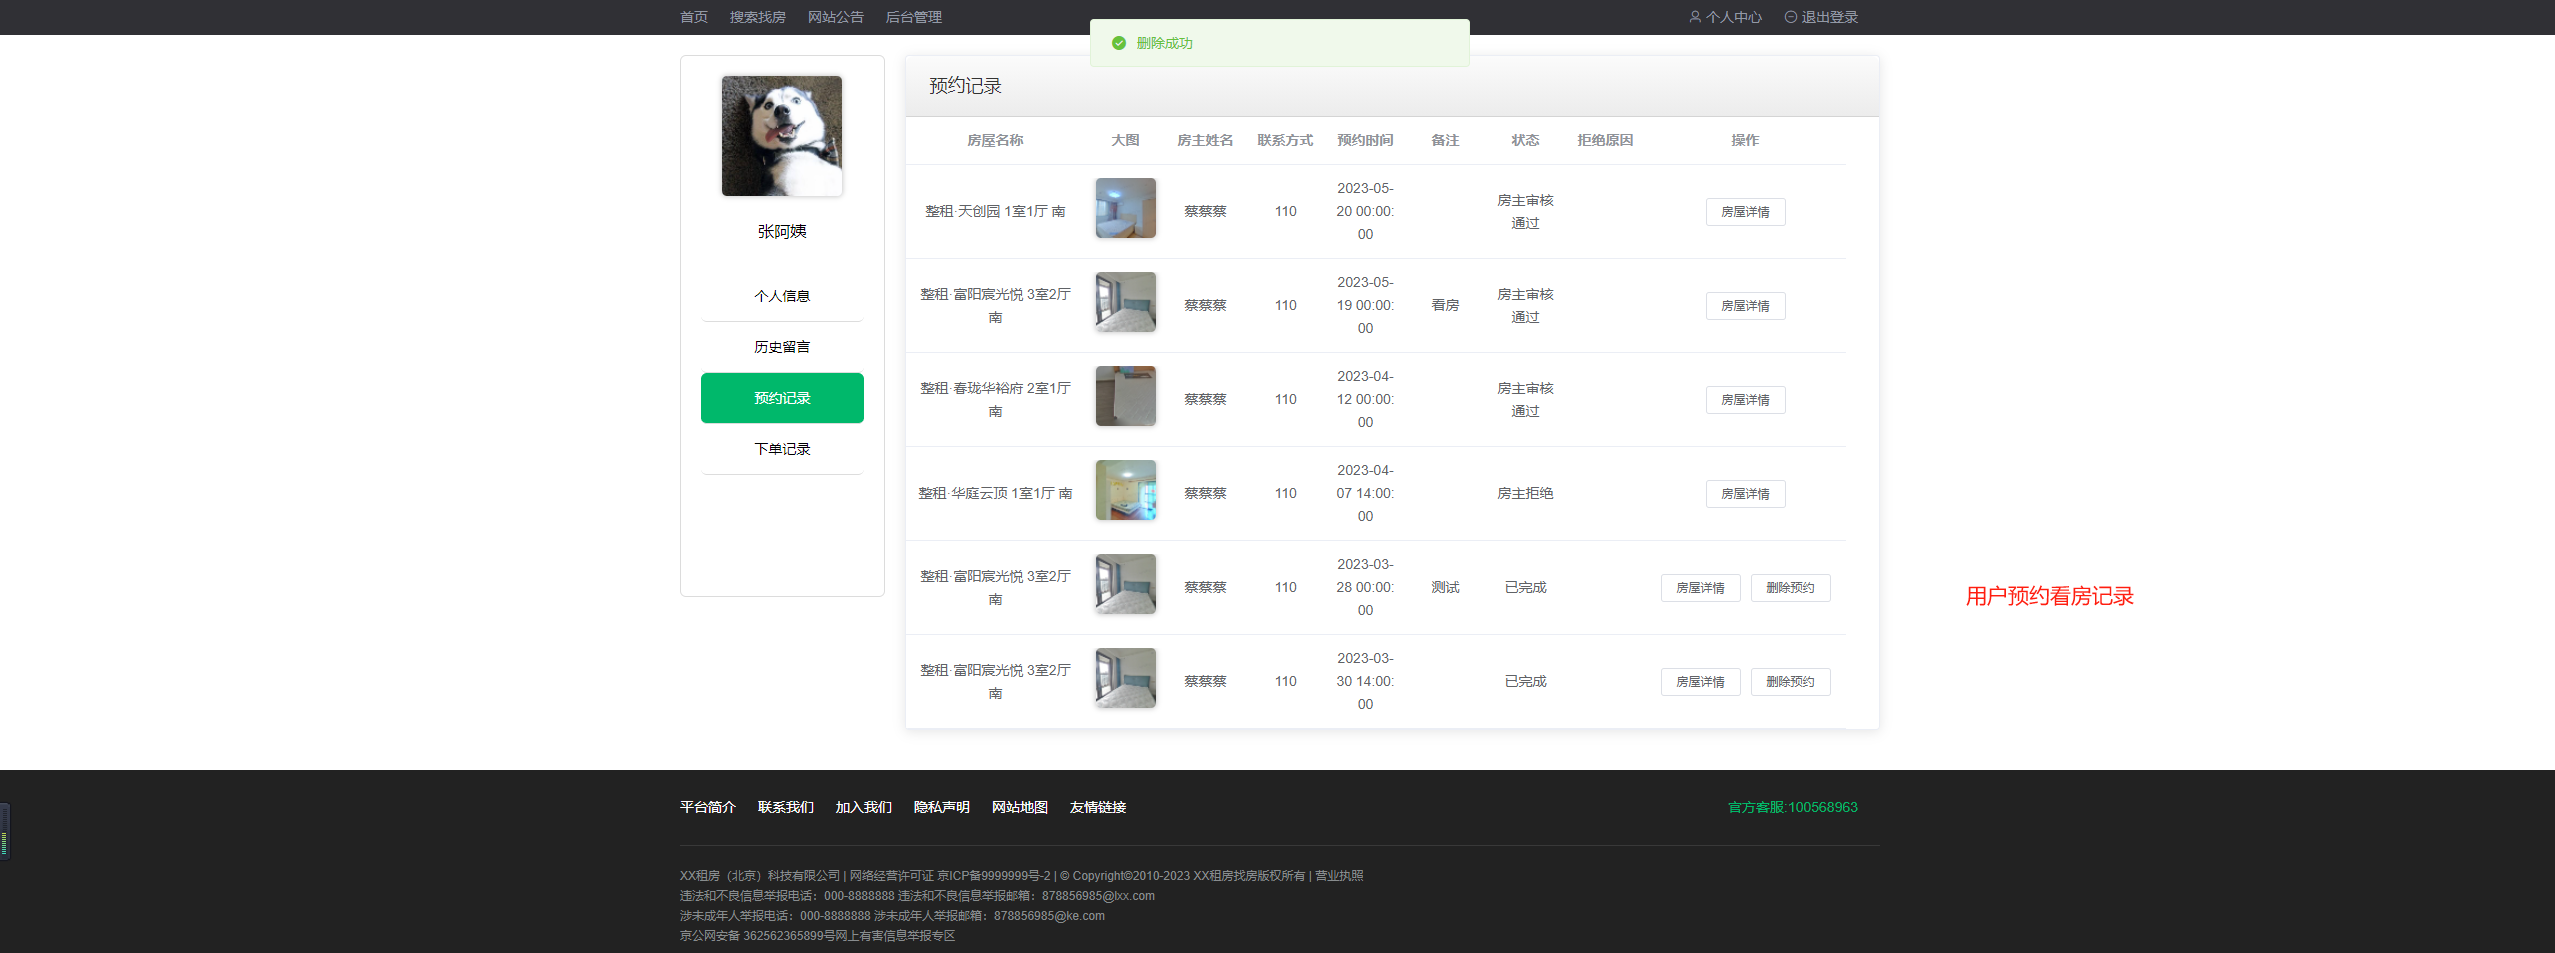
Task: Click 房屋详情 for the 春珑华裕府 booking
Action: (1745, 400)
